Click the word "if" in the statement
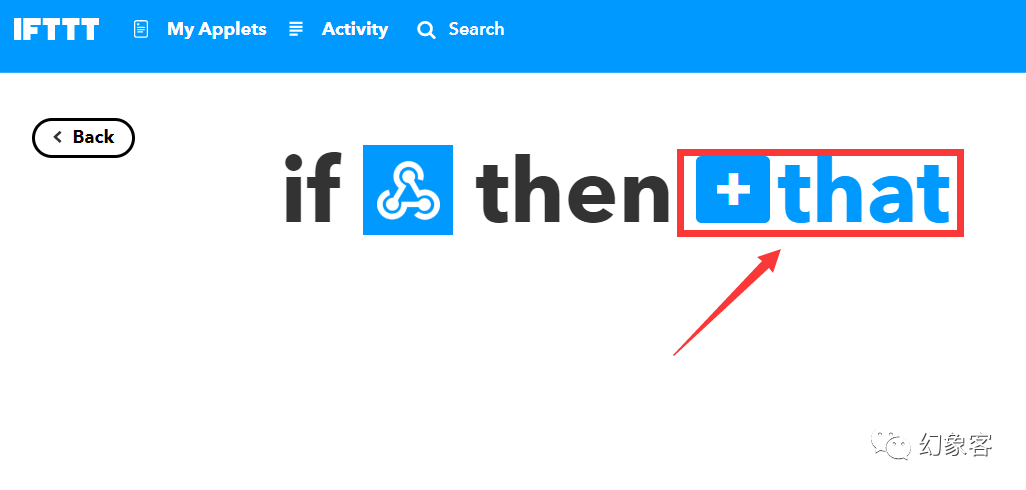 click(312, 189)
